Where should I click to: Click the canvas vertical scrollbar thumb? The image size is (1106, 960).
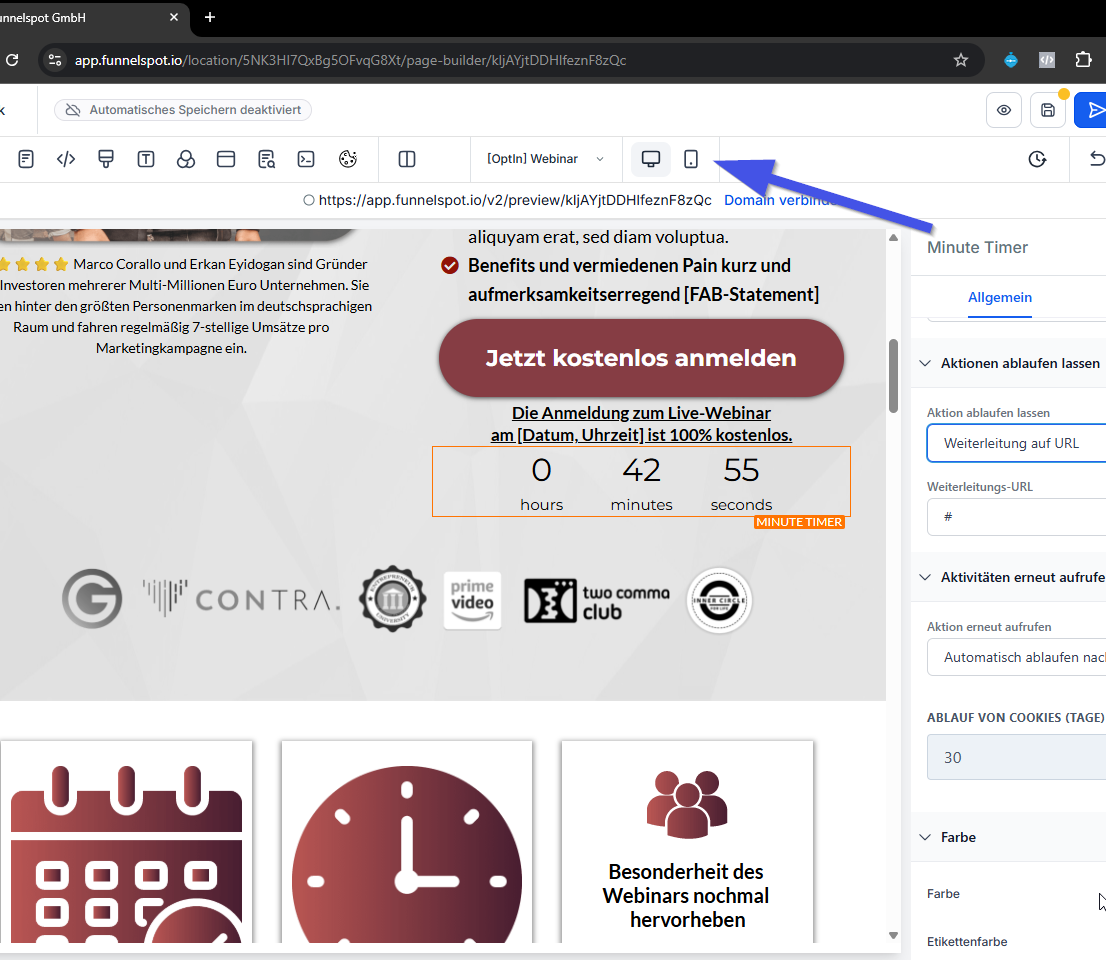(894, 376)
